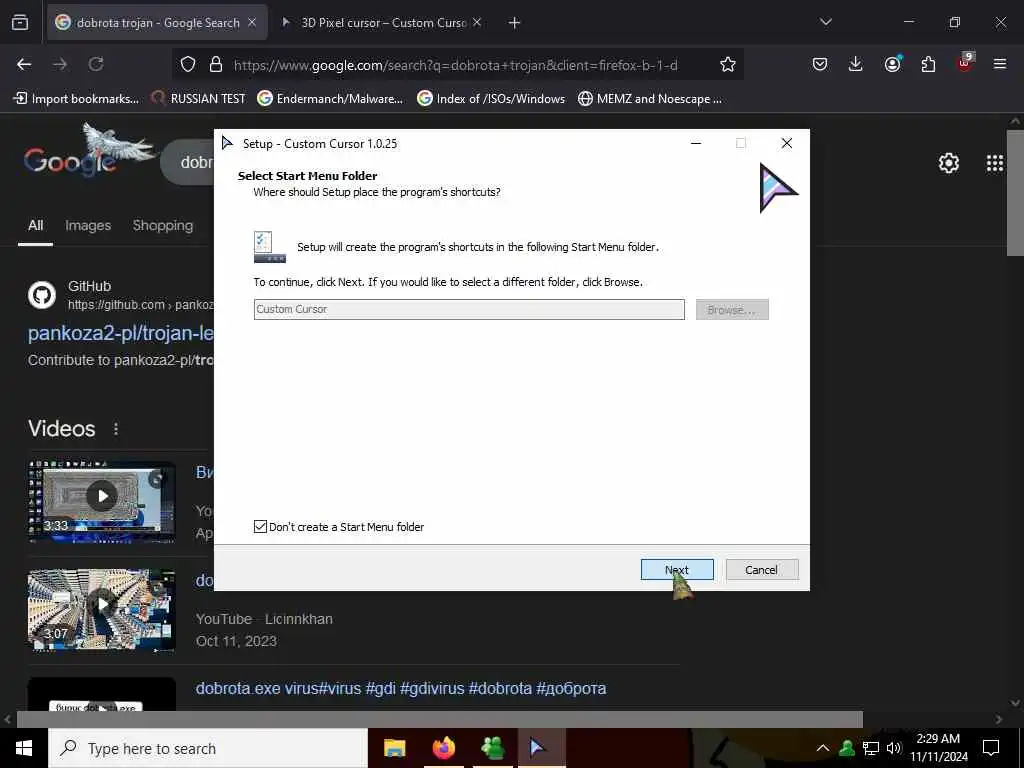Image resolution: width=1024 pixels, height=768 pixels.
Task: Minimize the Custom Cursor setup window
Action: [x=696, y=143]
